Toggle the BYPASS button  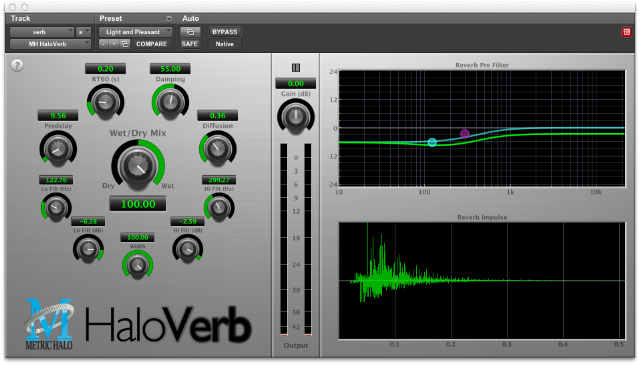(x=224, y=32)
